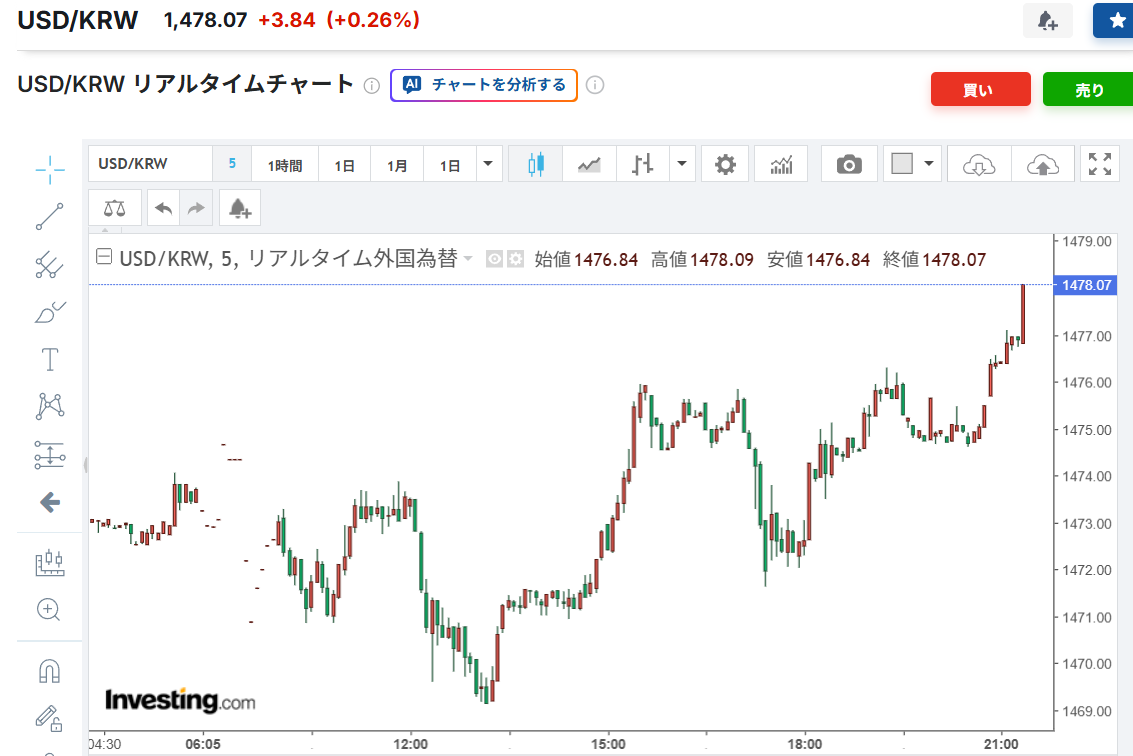Open the indicators chart icon
Image resolution: width=1133 pixels, height=756 pixels.
[x=781, y=165]
